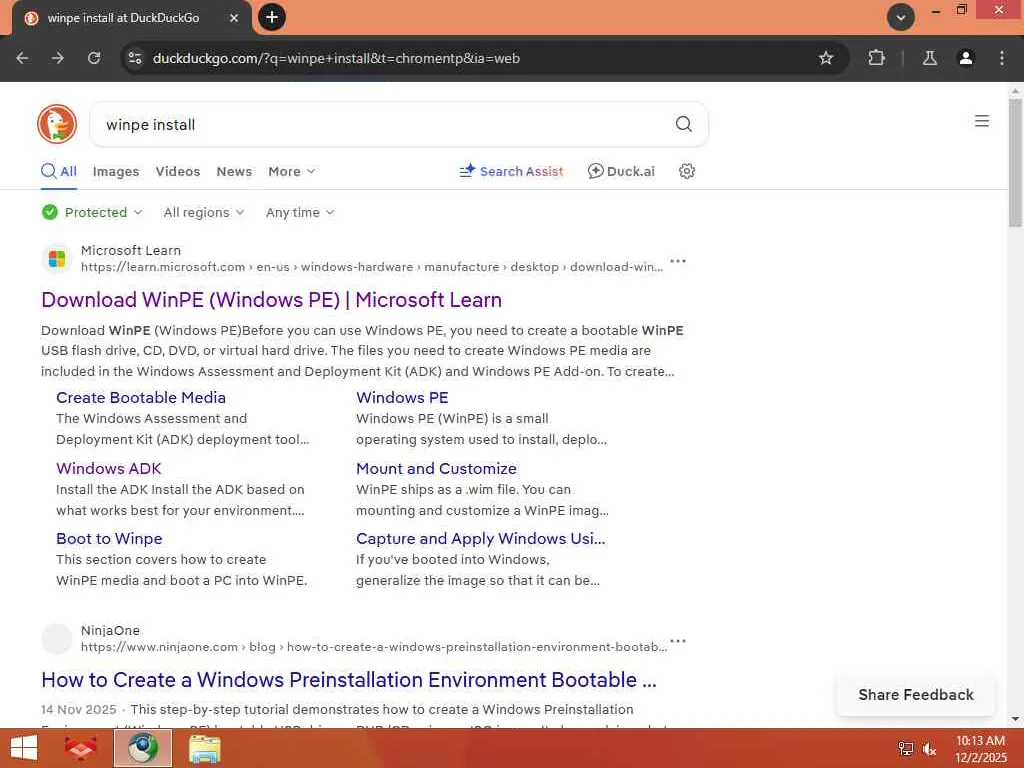Image resolution: width=1024 pixels, height=768 pixels.
Task: Open tab search dropdown arrow
Action: tap(901, 17)
